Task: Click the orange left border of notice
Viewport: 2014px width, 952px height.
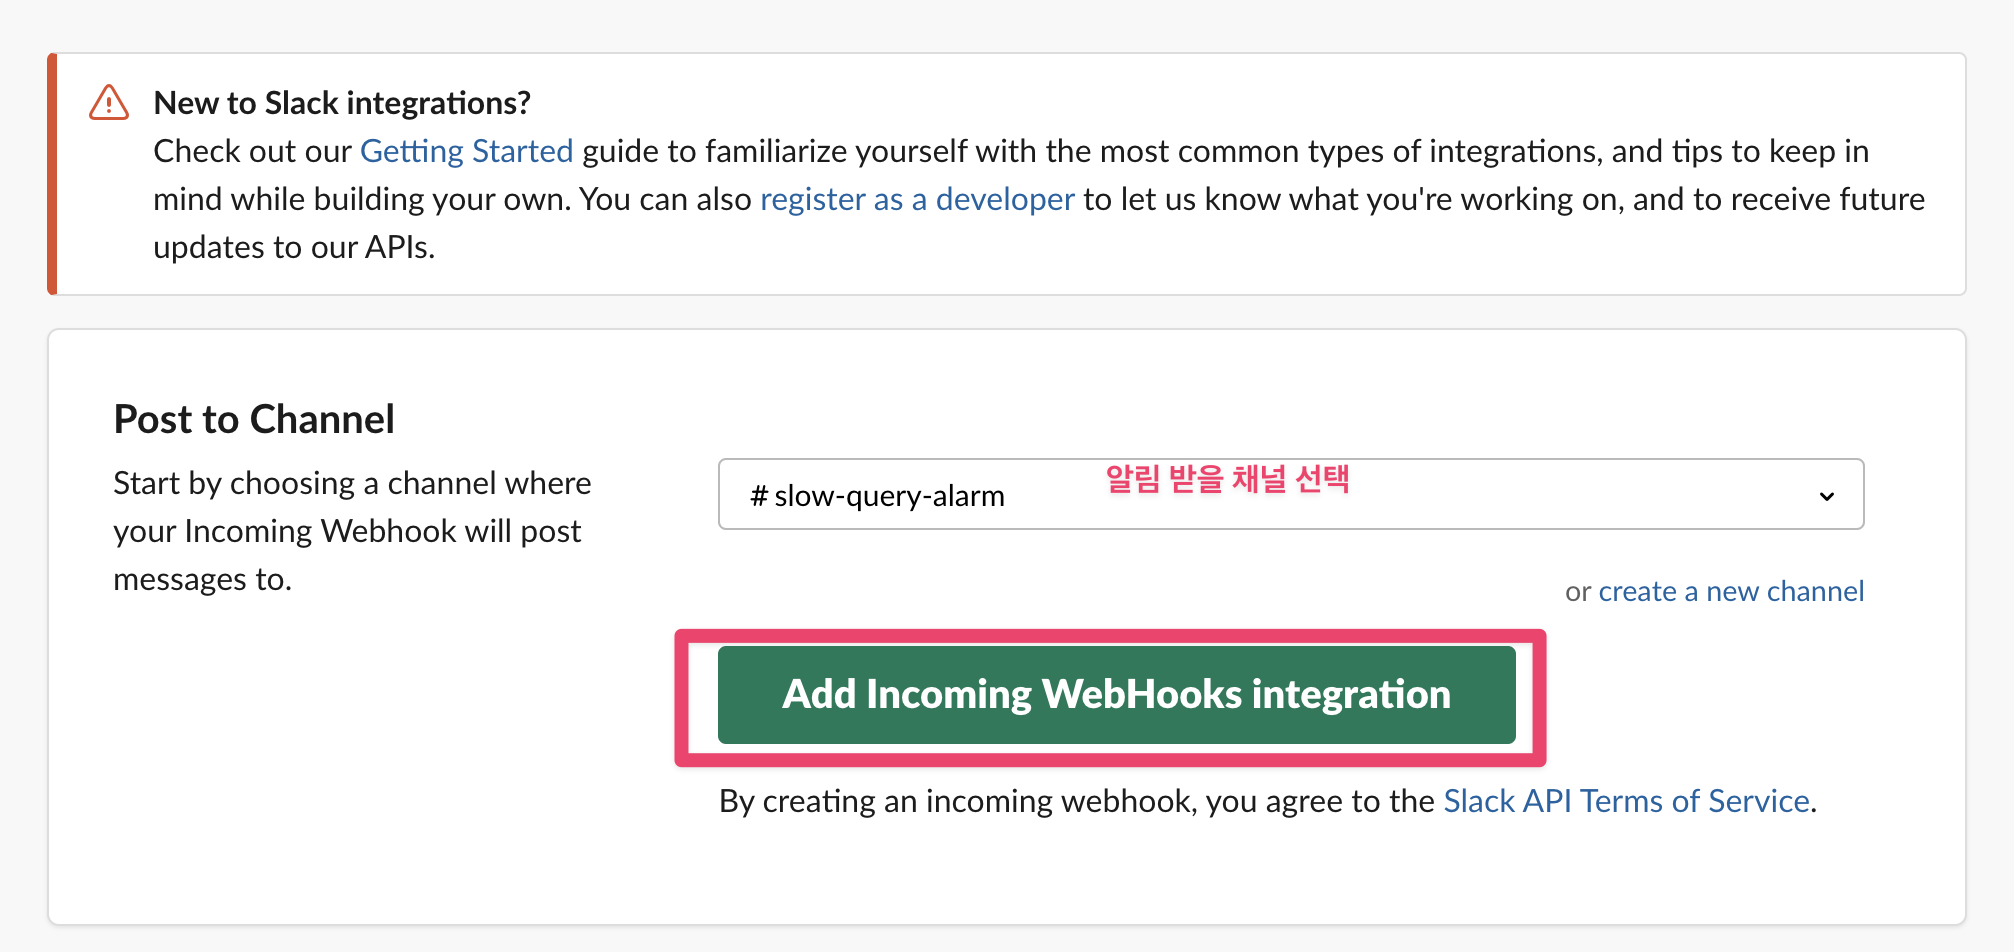Action: (52, 174)
